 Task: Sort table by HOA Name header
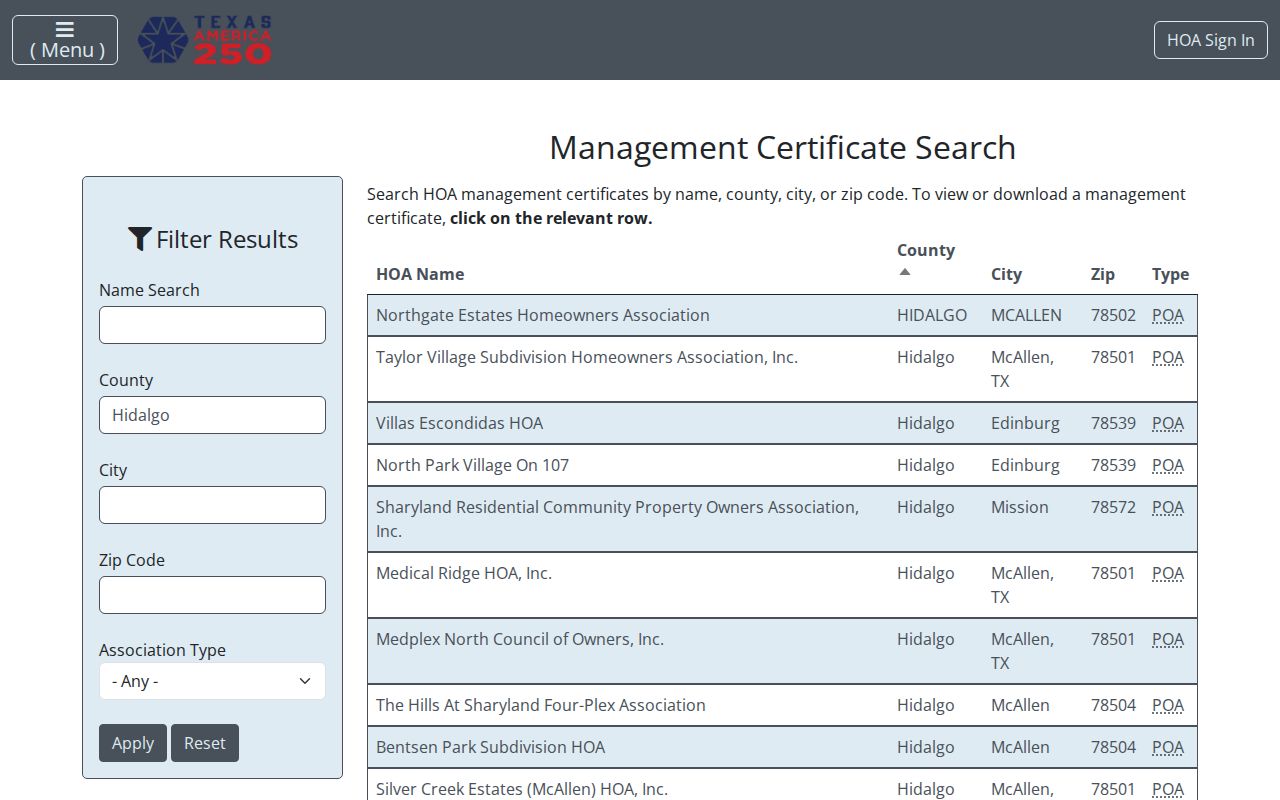pos(420,274)
